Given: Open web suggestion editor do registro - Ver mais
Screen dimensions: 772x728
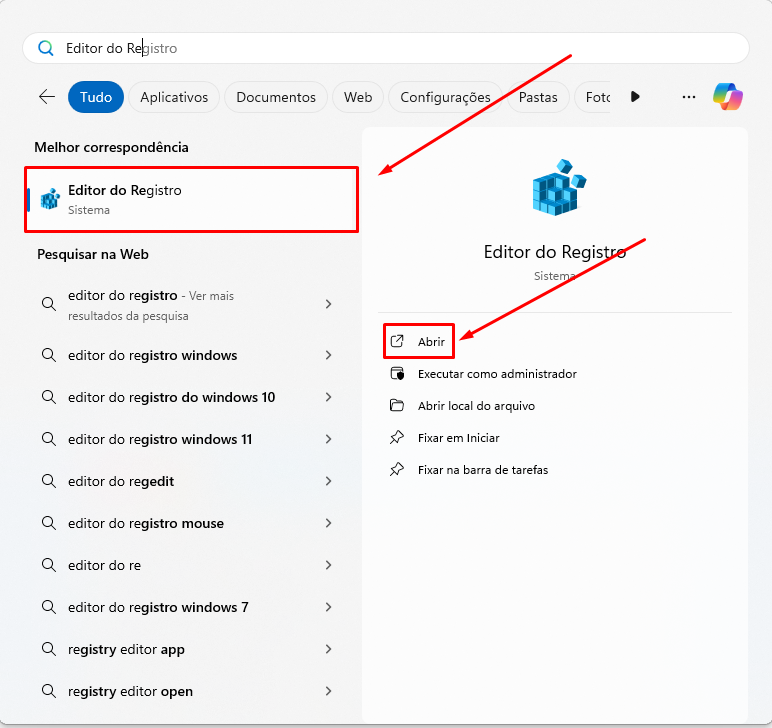Looking at the screenshot, I should pyautogui.click(x=189, y=305).
